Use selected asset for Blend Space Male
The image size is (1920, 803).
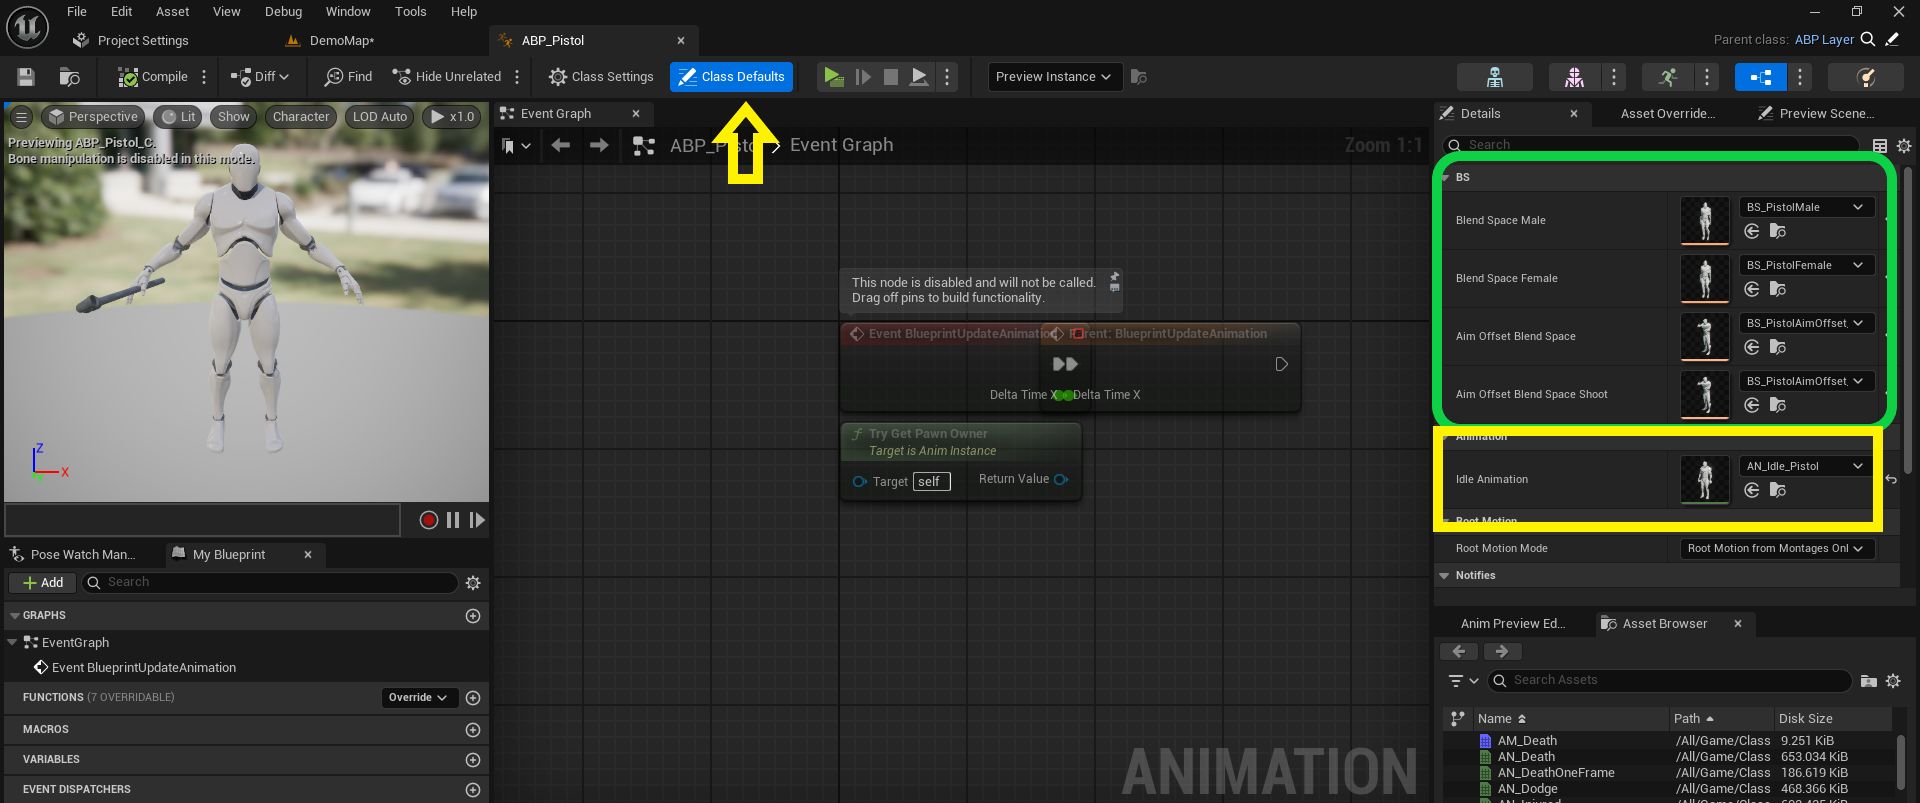tap(1752, 232)
